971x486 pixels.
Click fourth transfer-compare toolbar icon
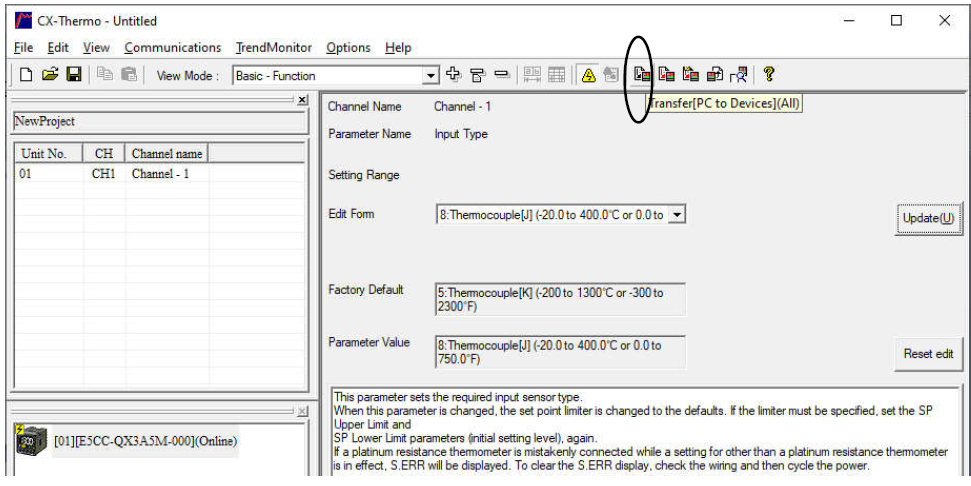pos(715,75)
